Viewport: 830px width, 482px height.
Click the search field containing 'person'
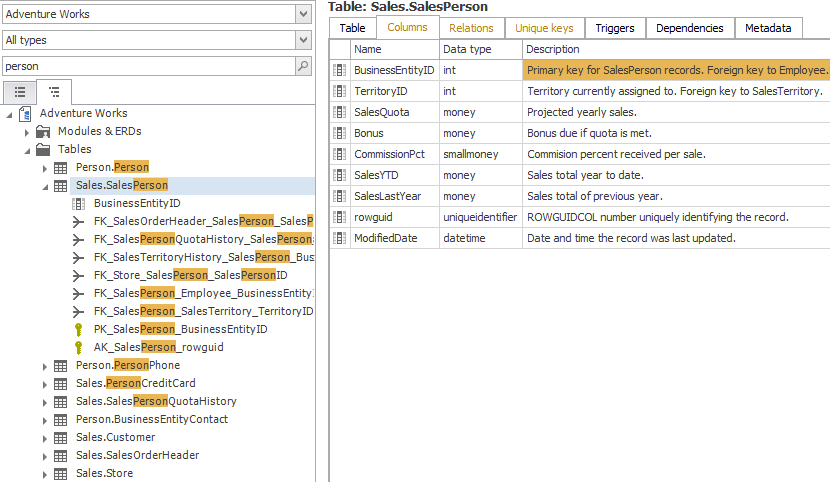tap(148, 66)
